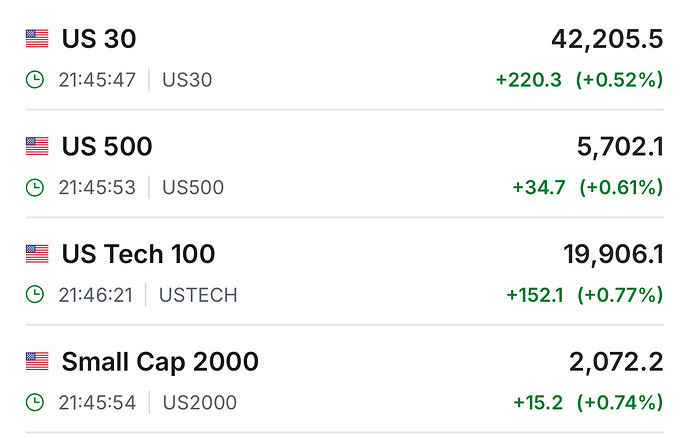This screenshot has height=438, width=690.
Task: Click the USTECH ticker symbol
Action: point(200,295)
